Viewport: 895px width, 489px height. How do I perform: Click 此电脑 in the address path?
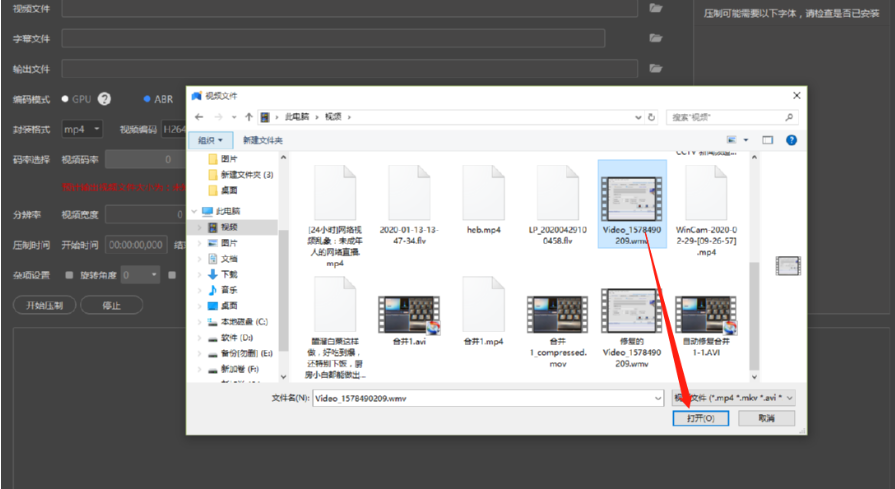(x=297, y=117)
